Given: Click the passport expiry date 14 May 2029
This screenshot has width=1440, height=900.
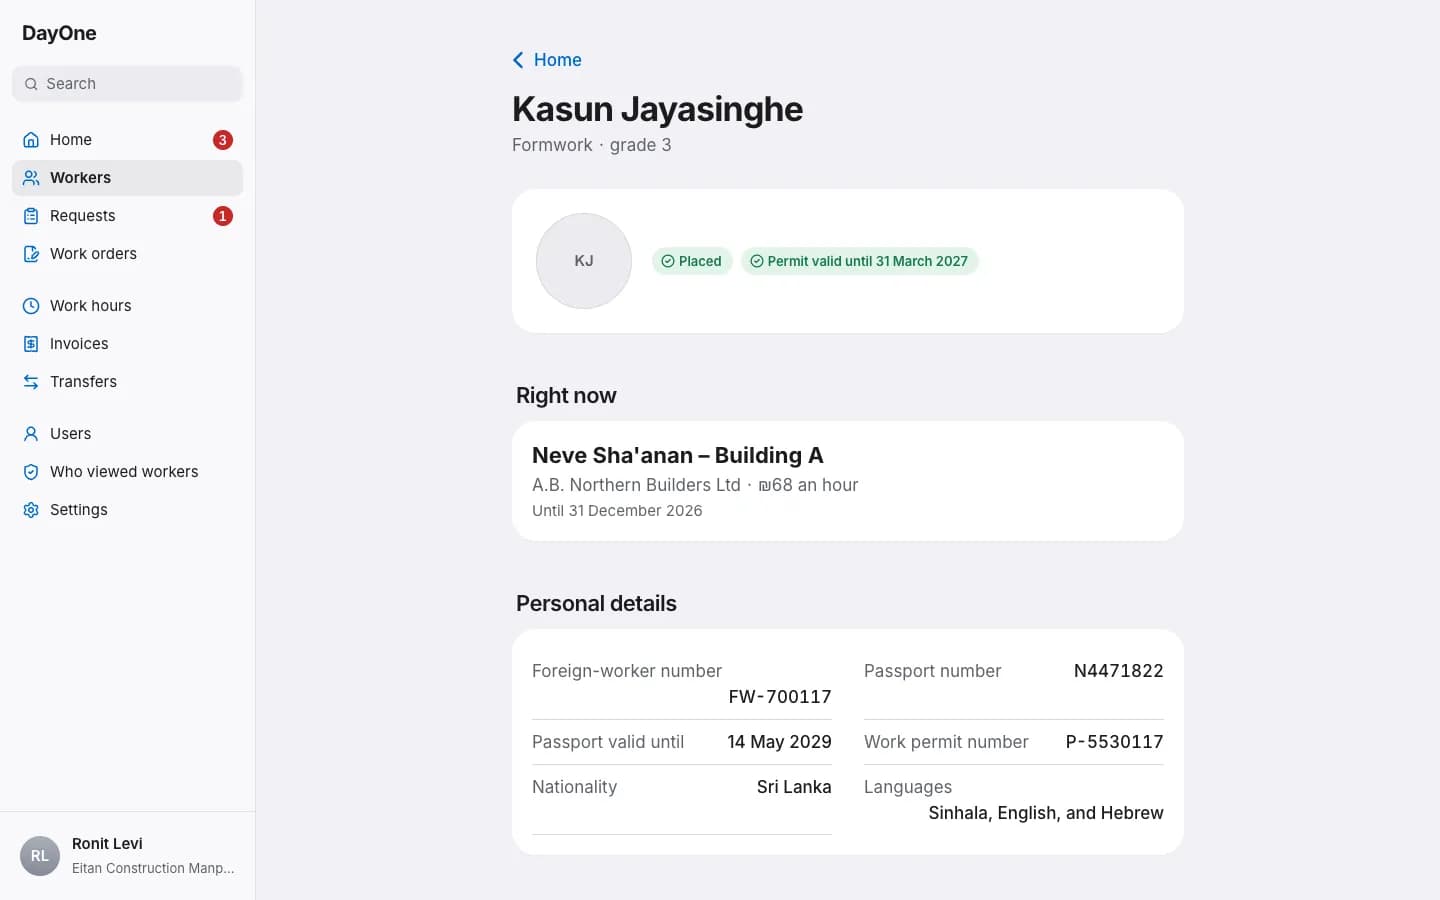Looking at the screenshot, I should (x=779, y=742).
